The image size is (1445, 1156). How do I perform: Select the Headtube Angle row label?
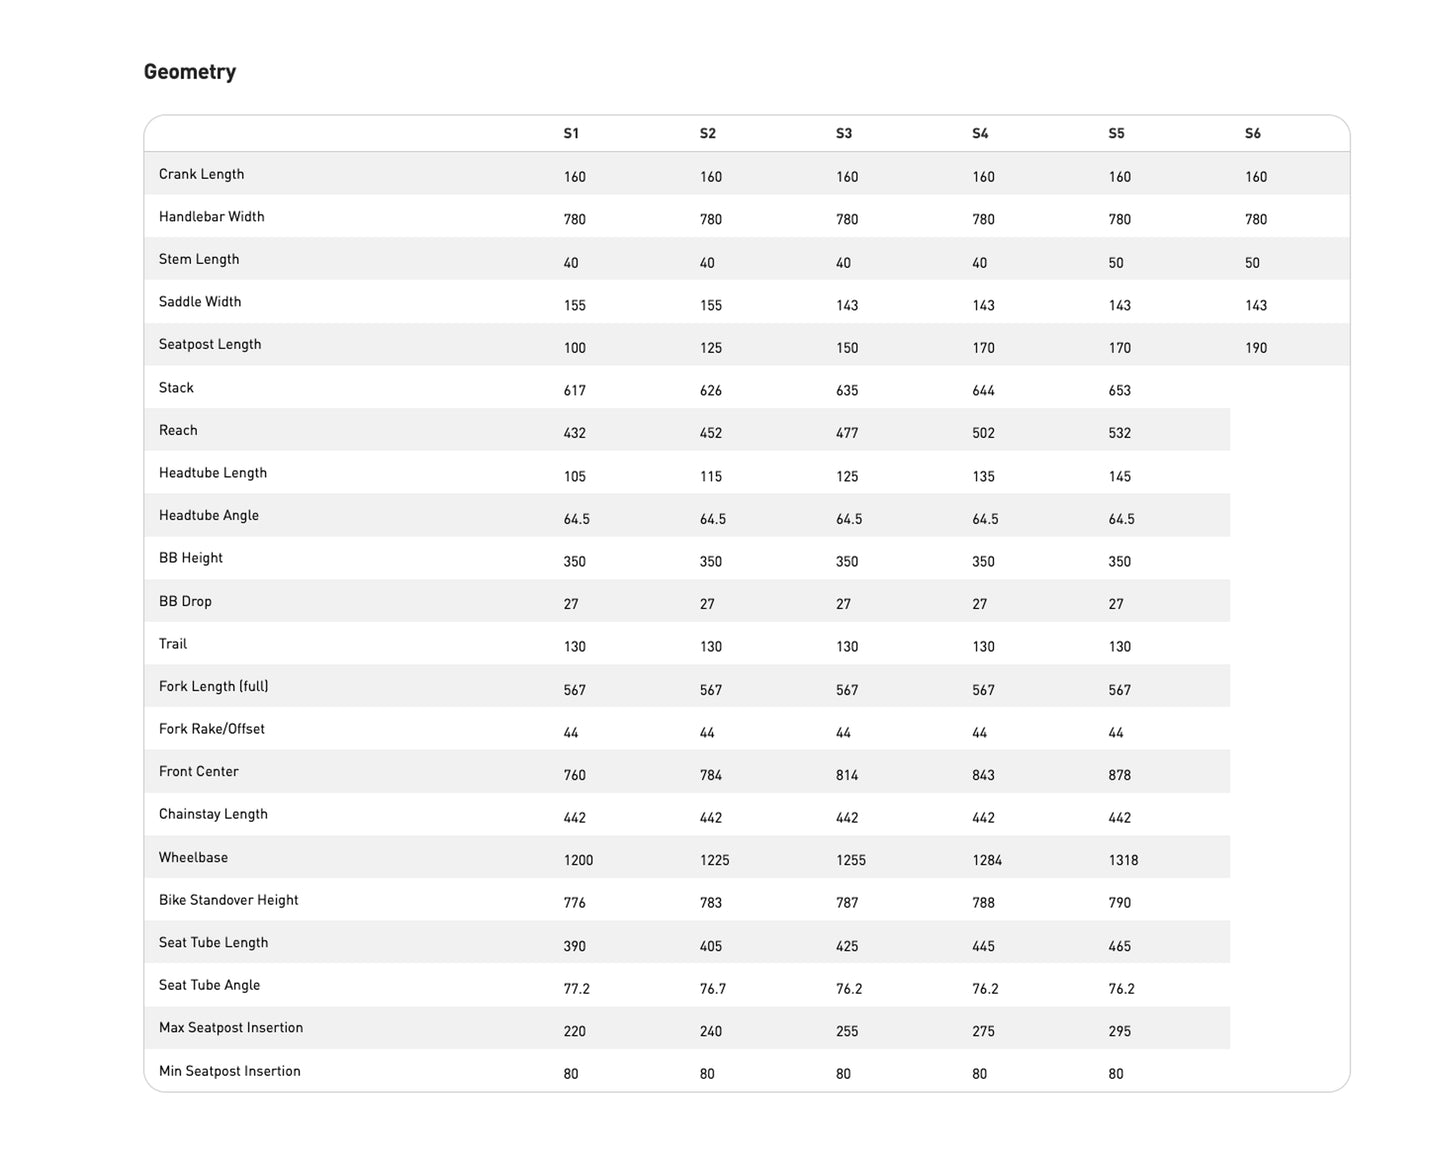click(x=208, y=515)
